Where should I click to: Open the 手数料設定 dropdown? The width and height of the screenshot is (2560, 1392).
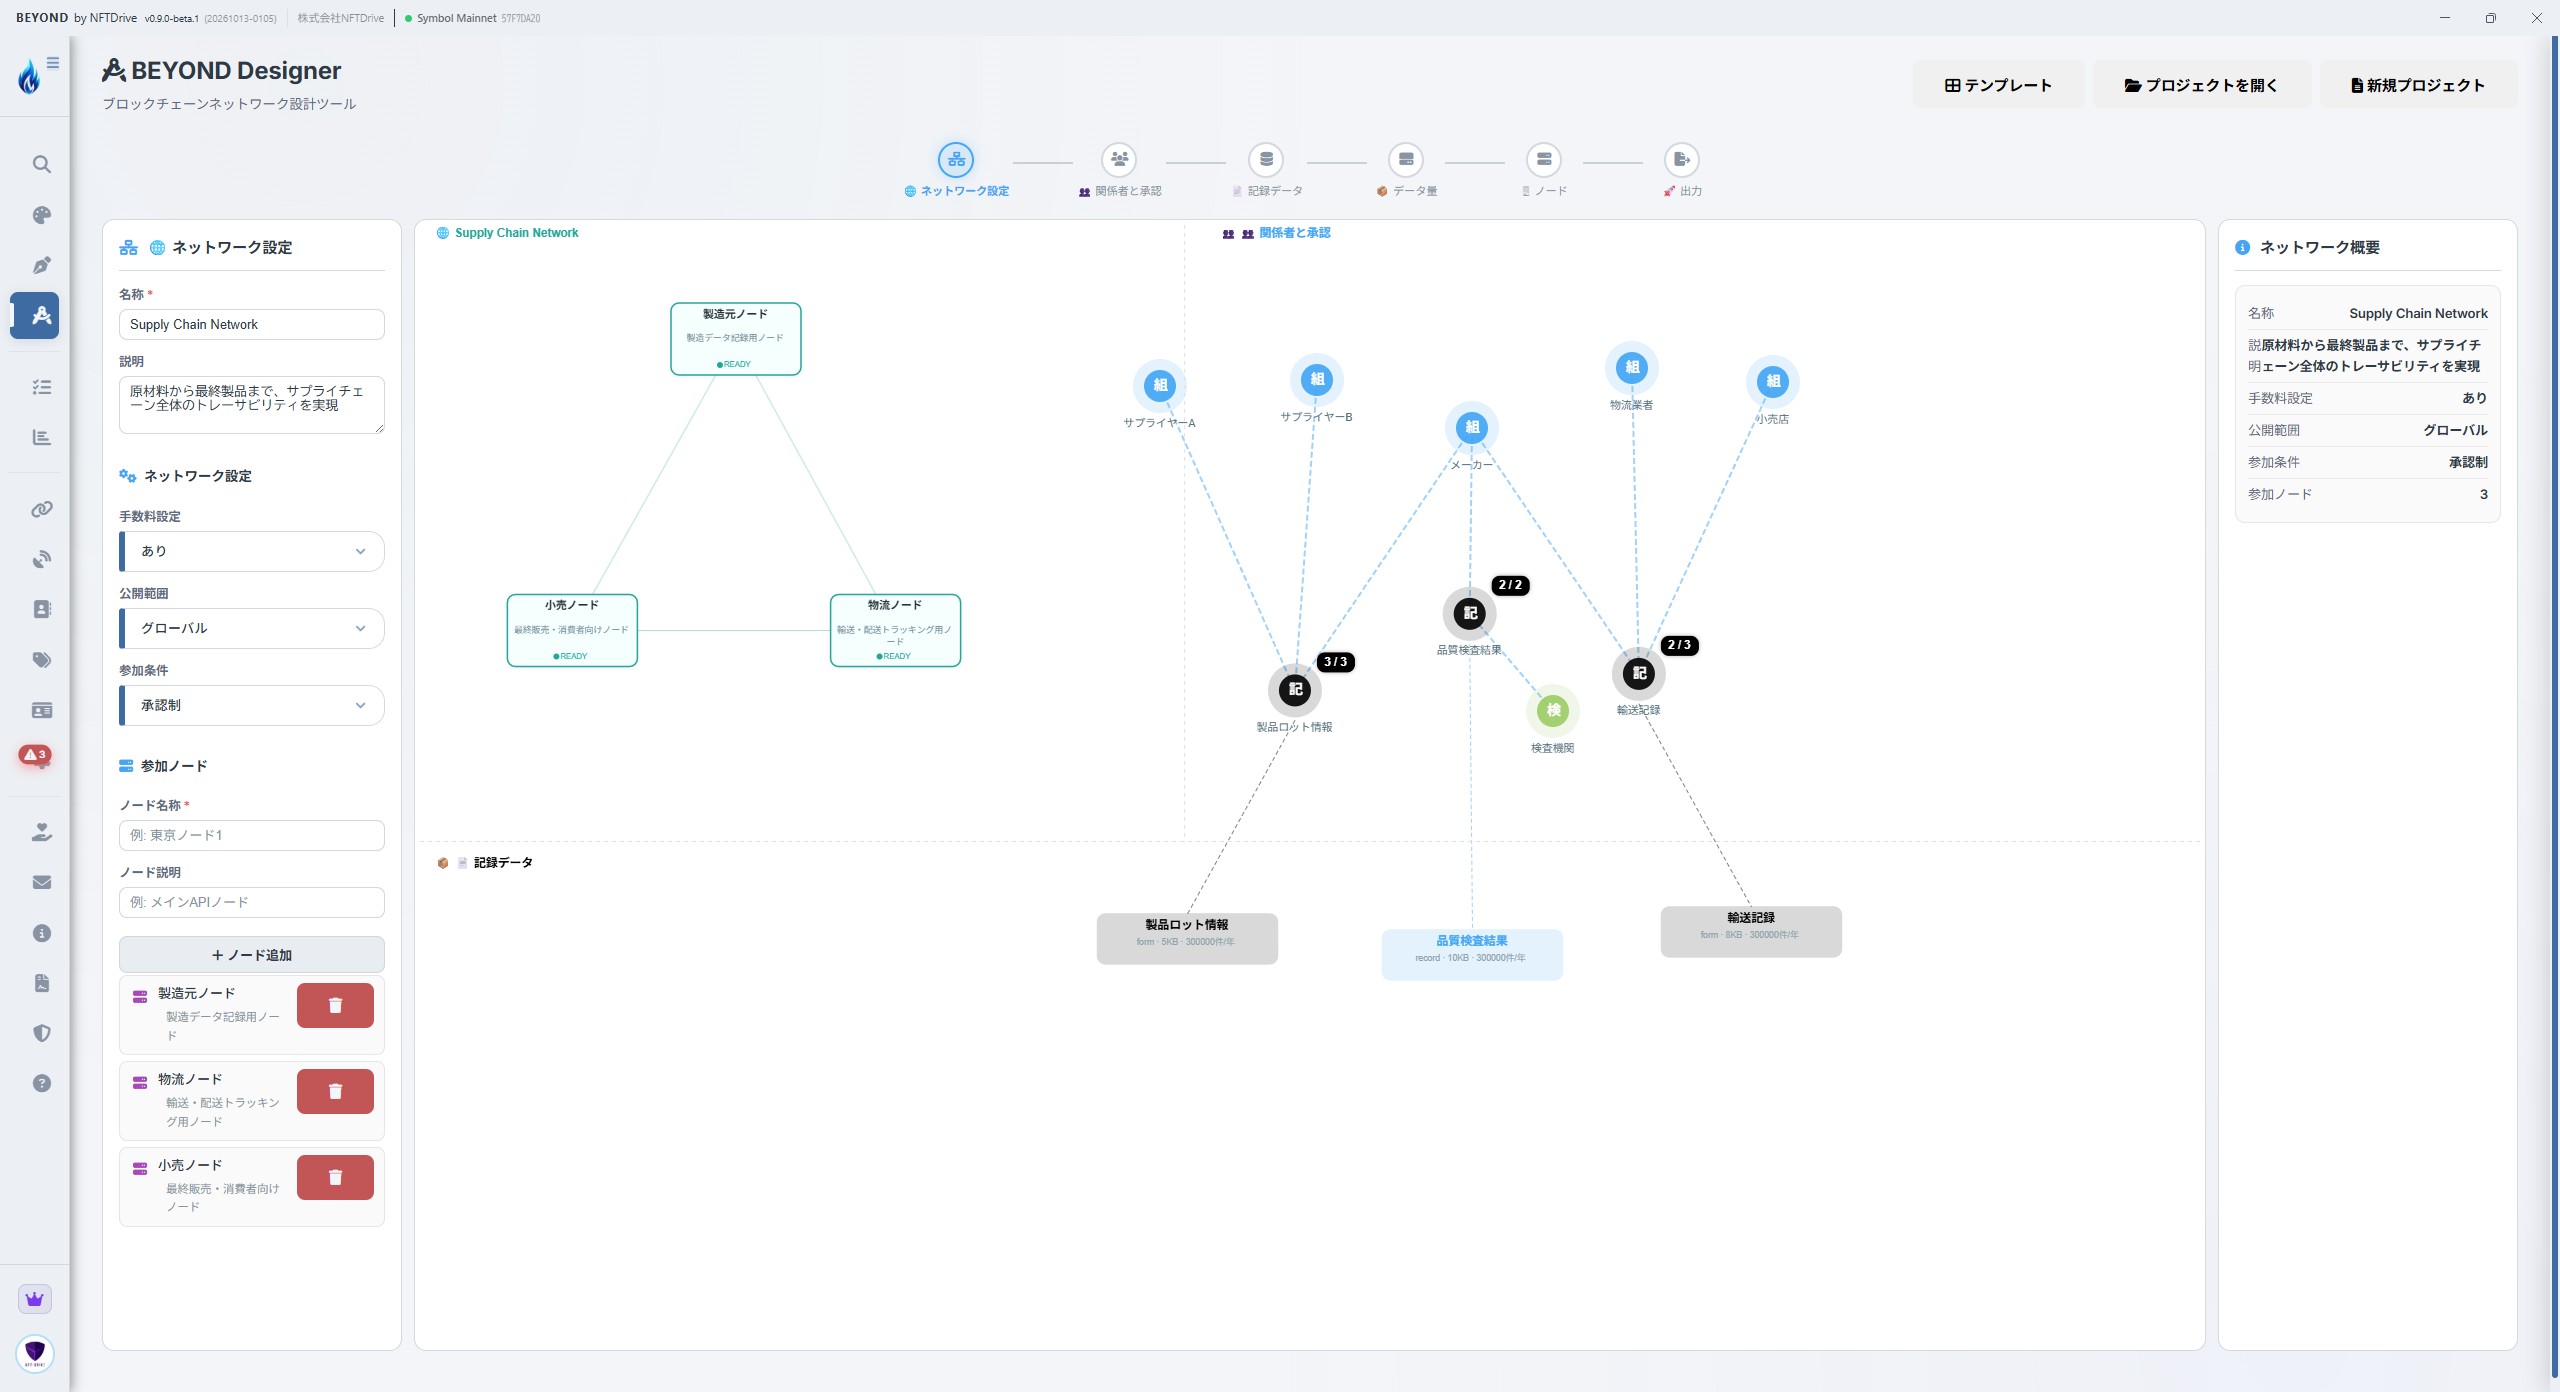tap(252, 551)
